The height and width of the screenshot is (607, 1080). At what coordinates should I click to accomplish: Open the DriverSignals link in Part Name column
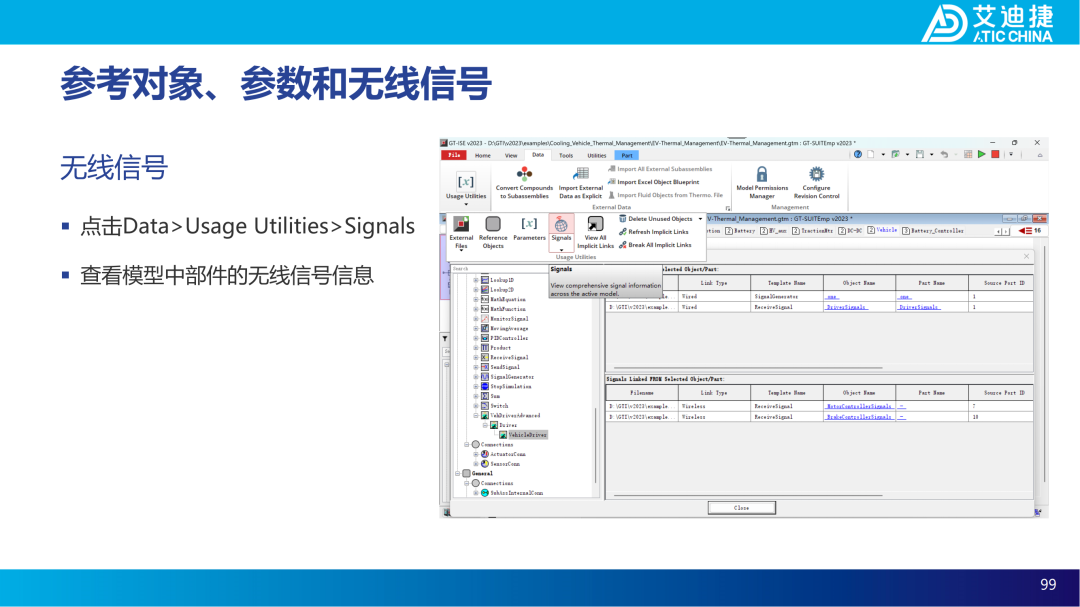coord(919,307)
